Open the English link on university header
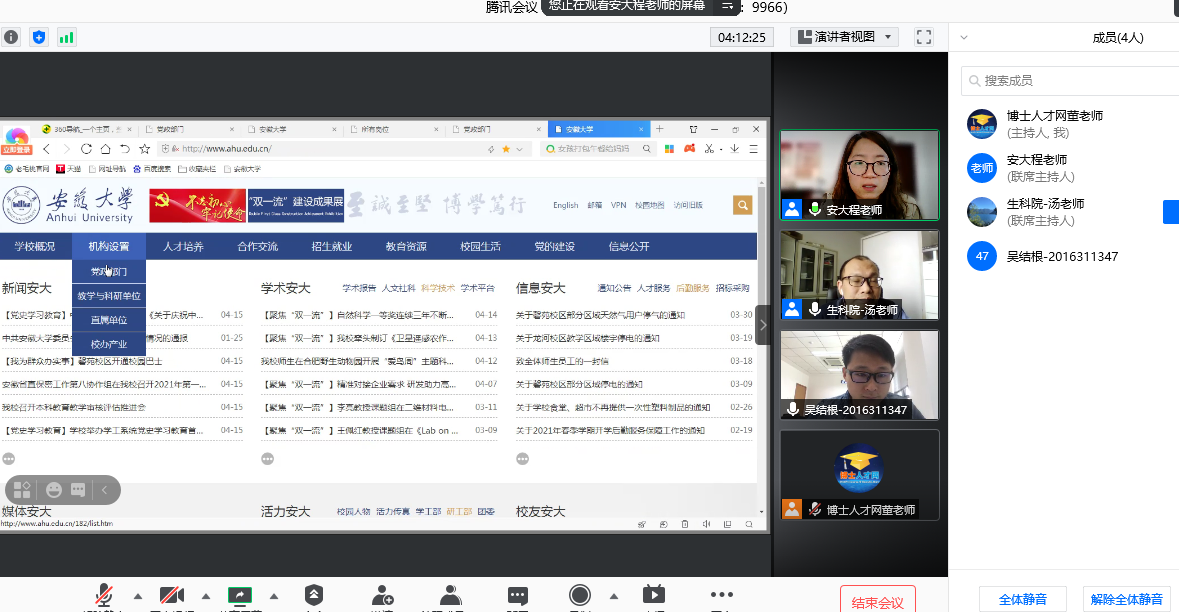This screenshot has width=1179, height=612. (x=565, y=205)
